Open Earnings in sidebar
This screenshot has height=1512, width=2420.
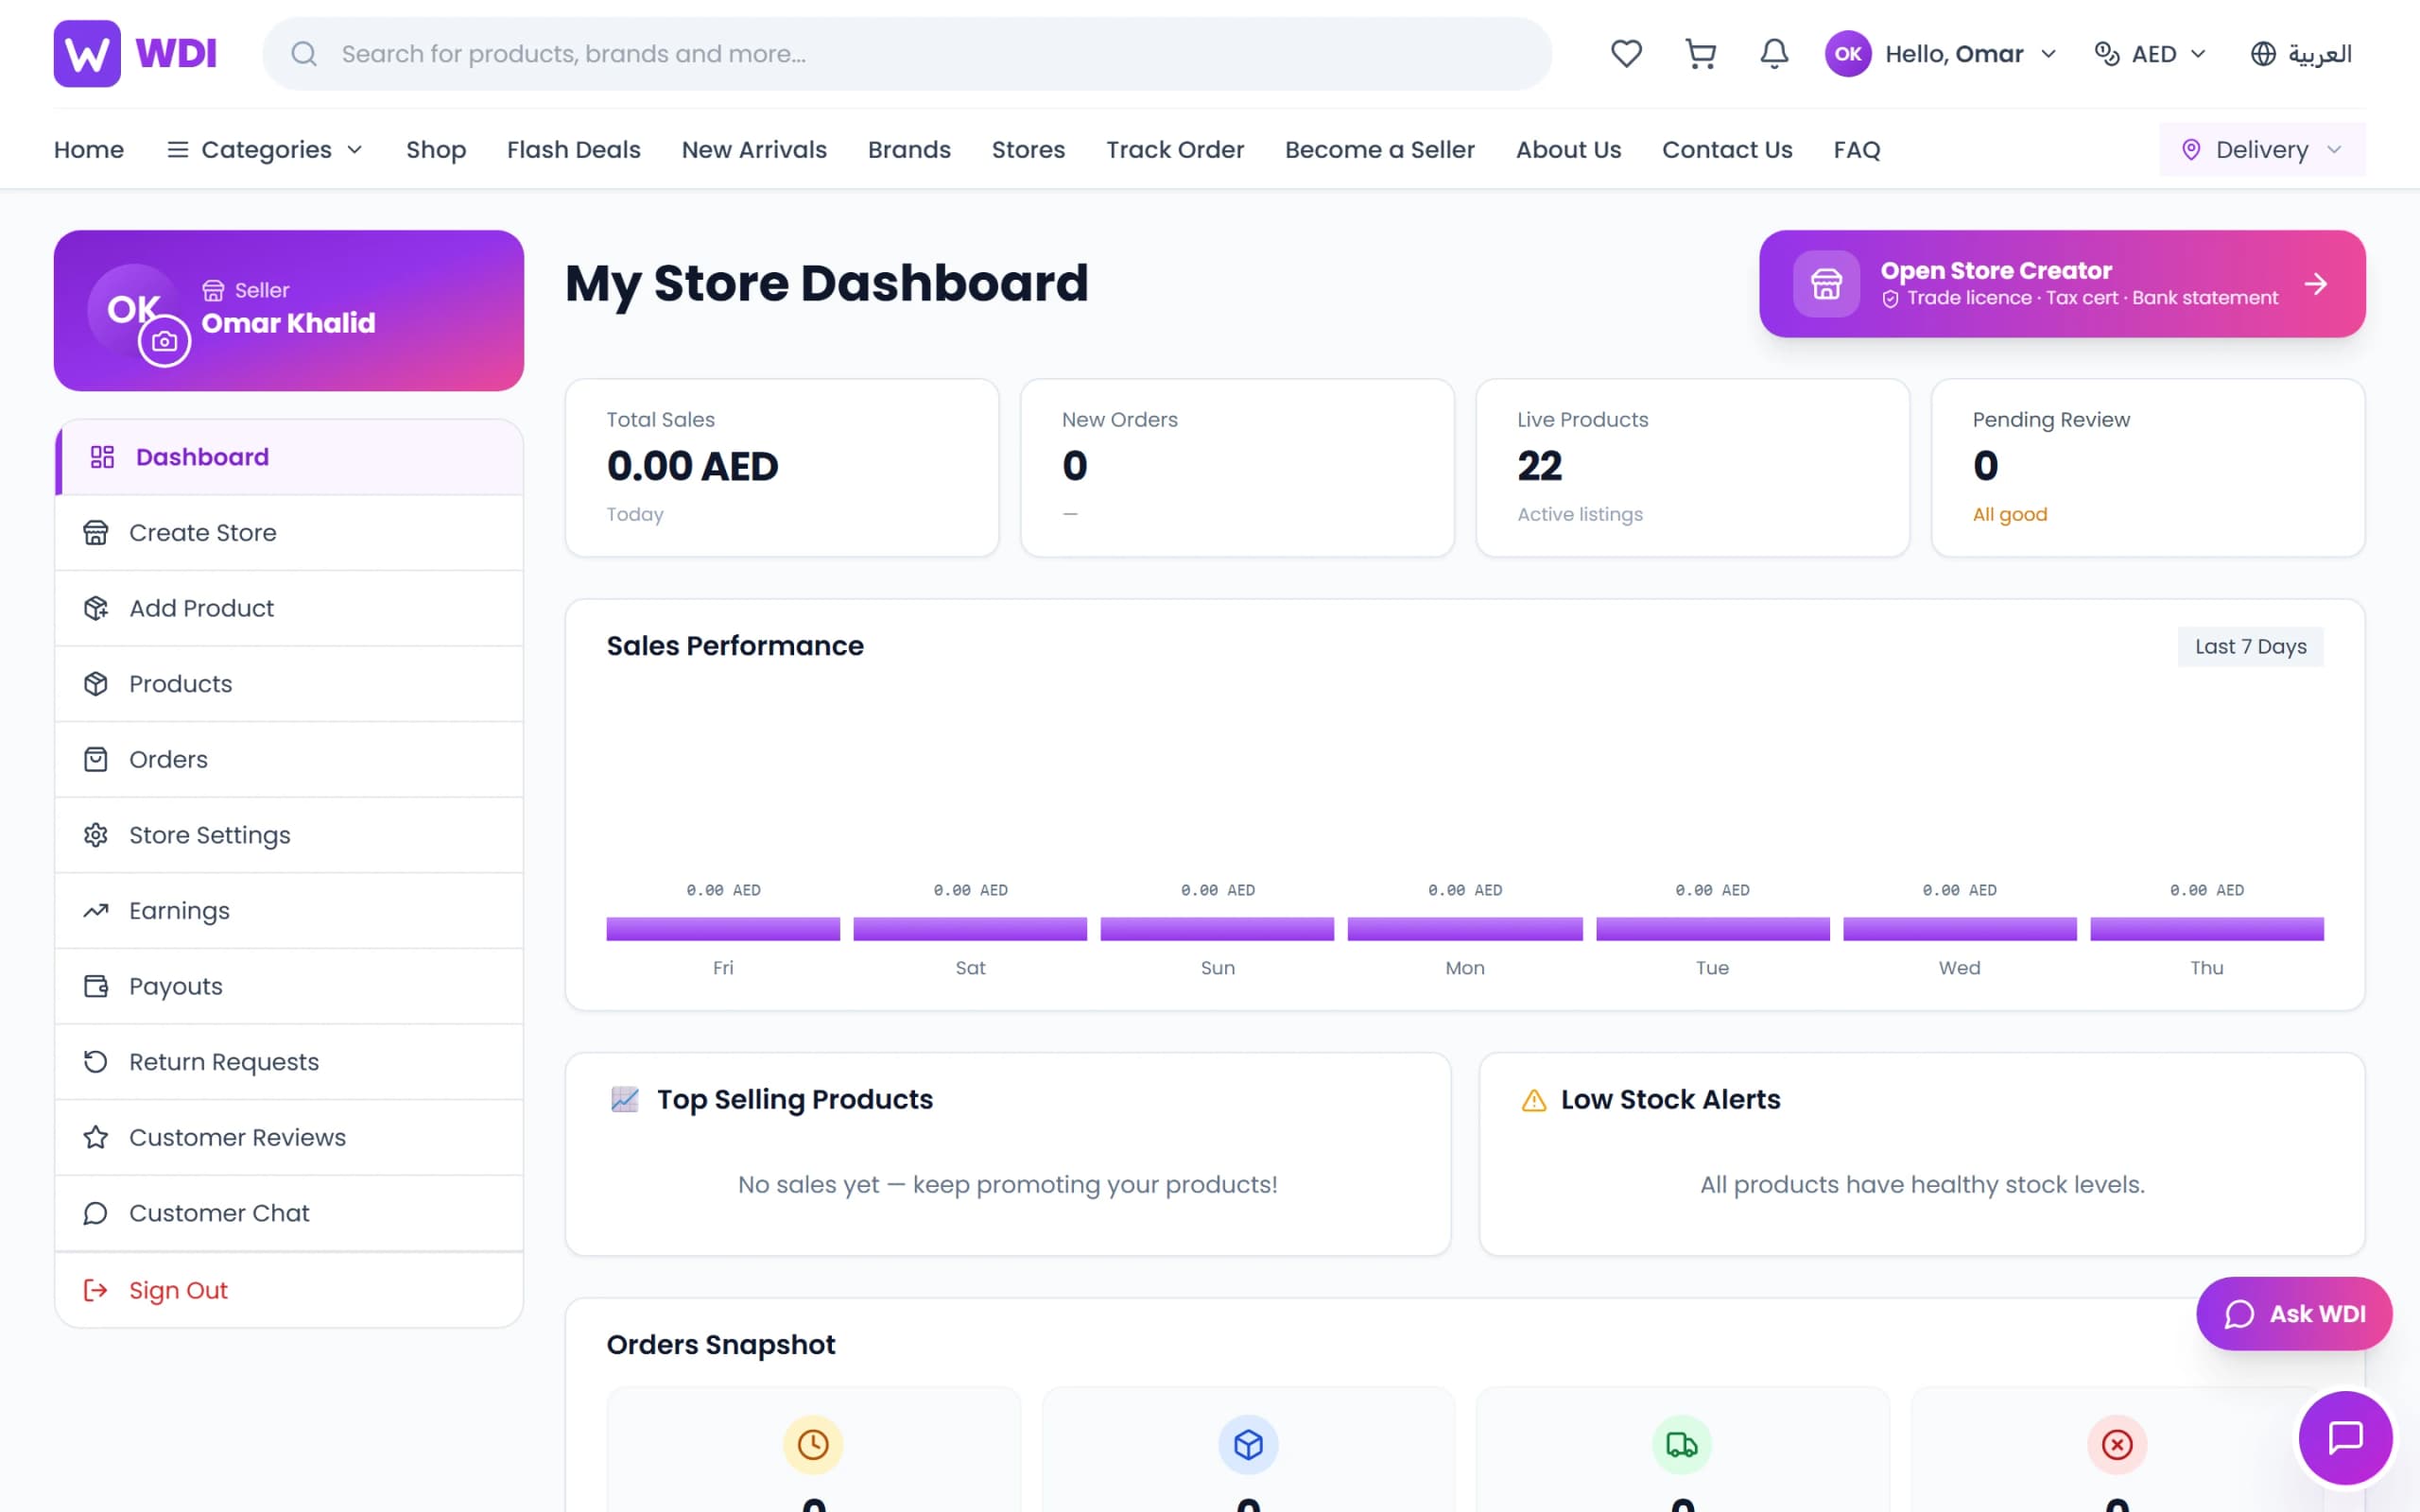[x=289, y=911]
